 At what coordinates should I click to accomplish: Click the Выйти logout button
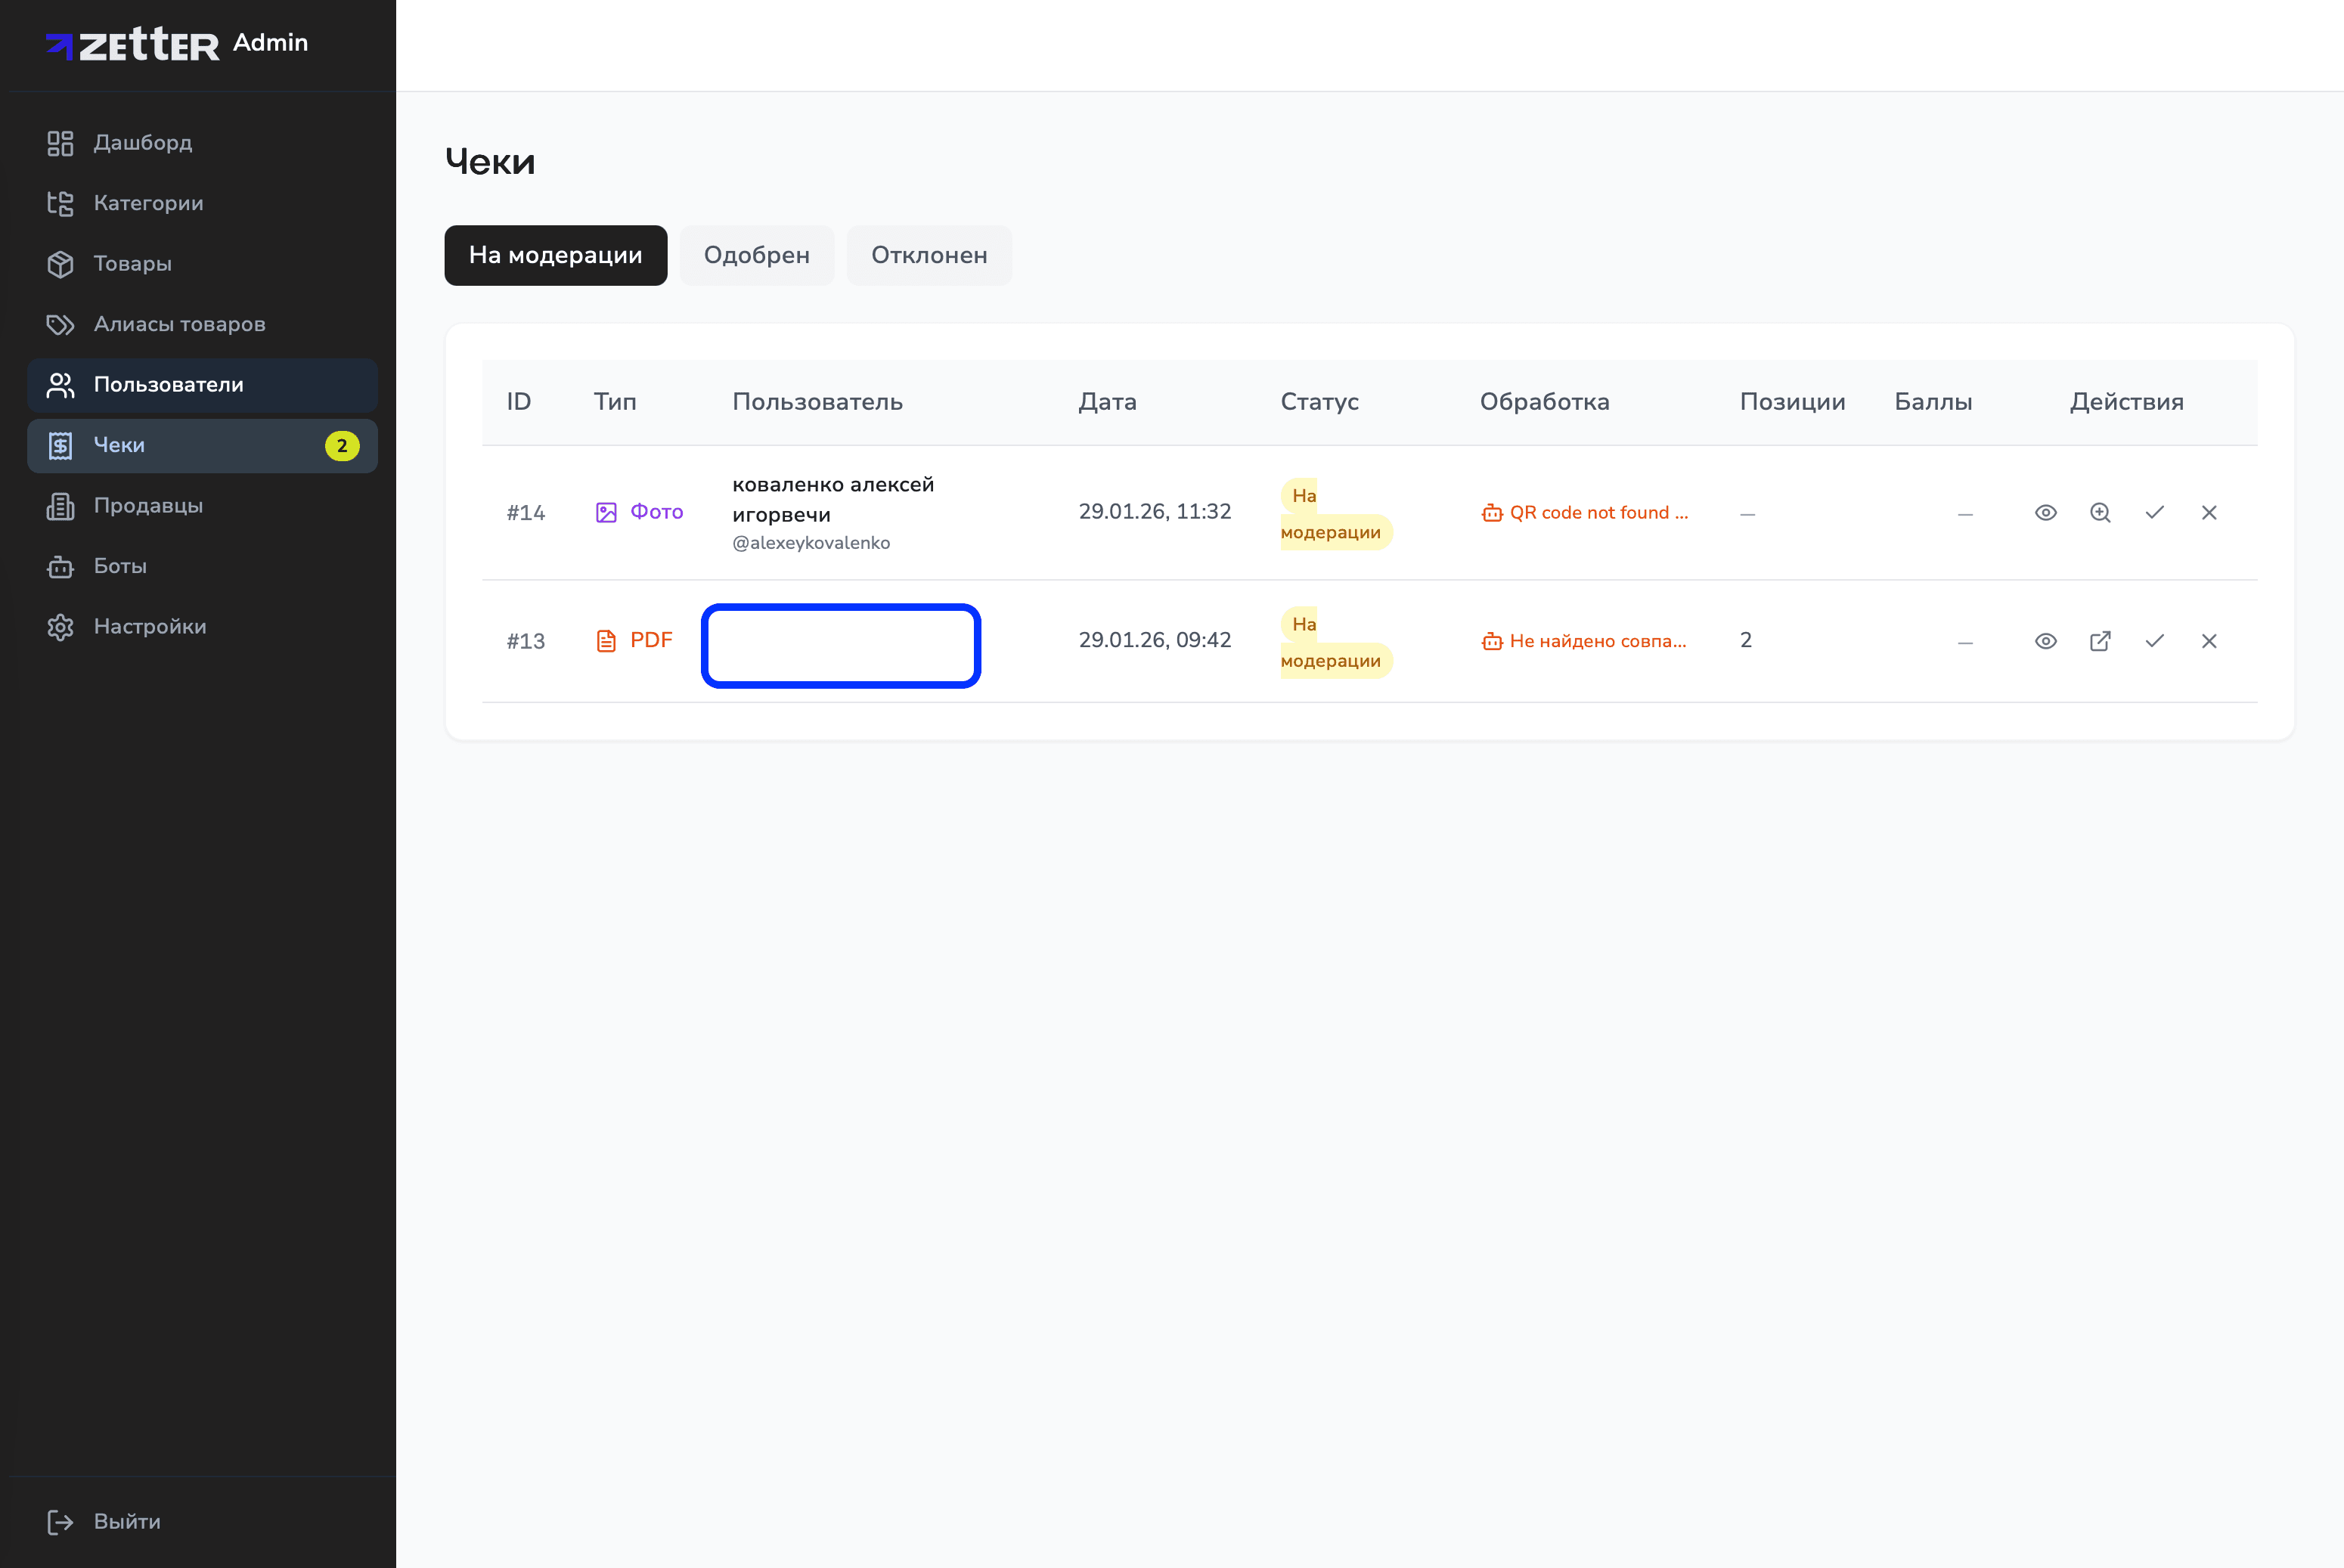[126, 1521]
